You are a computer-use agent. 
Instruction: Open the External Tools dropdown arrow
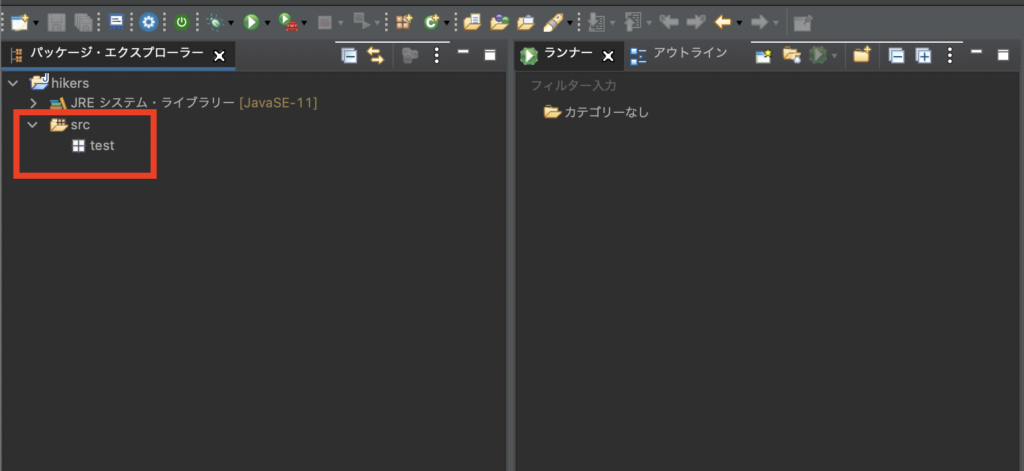click(304, 24)
